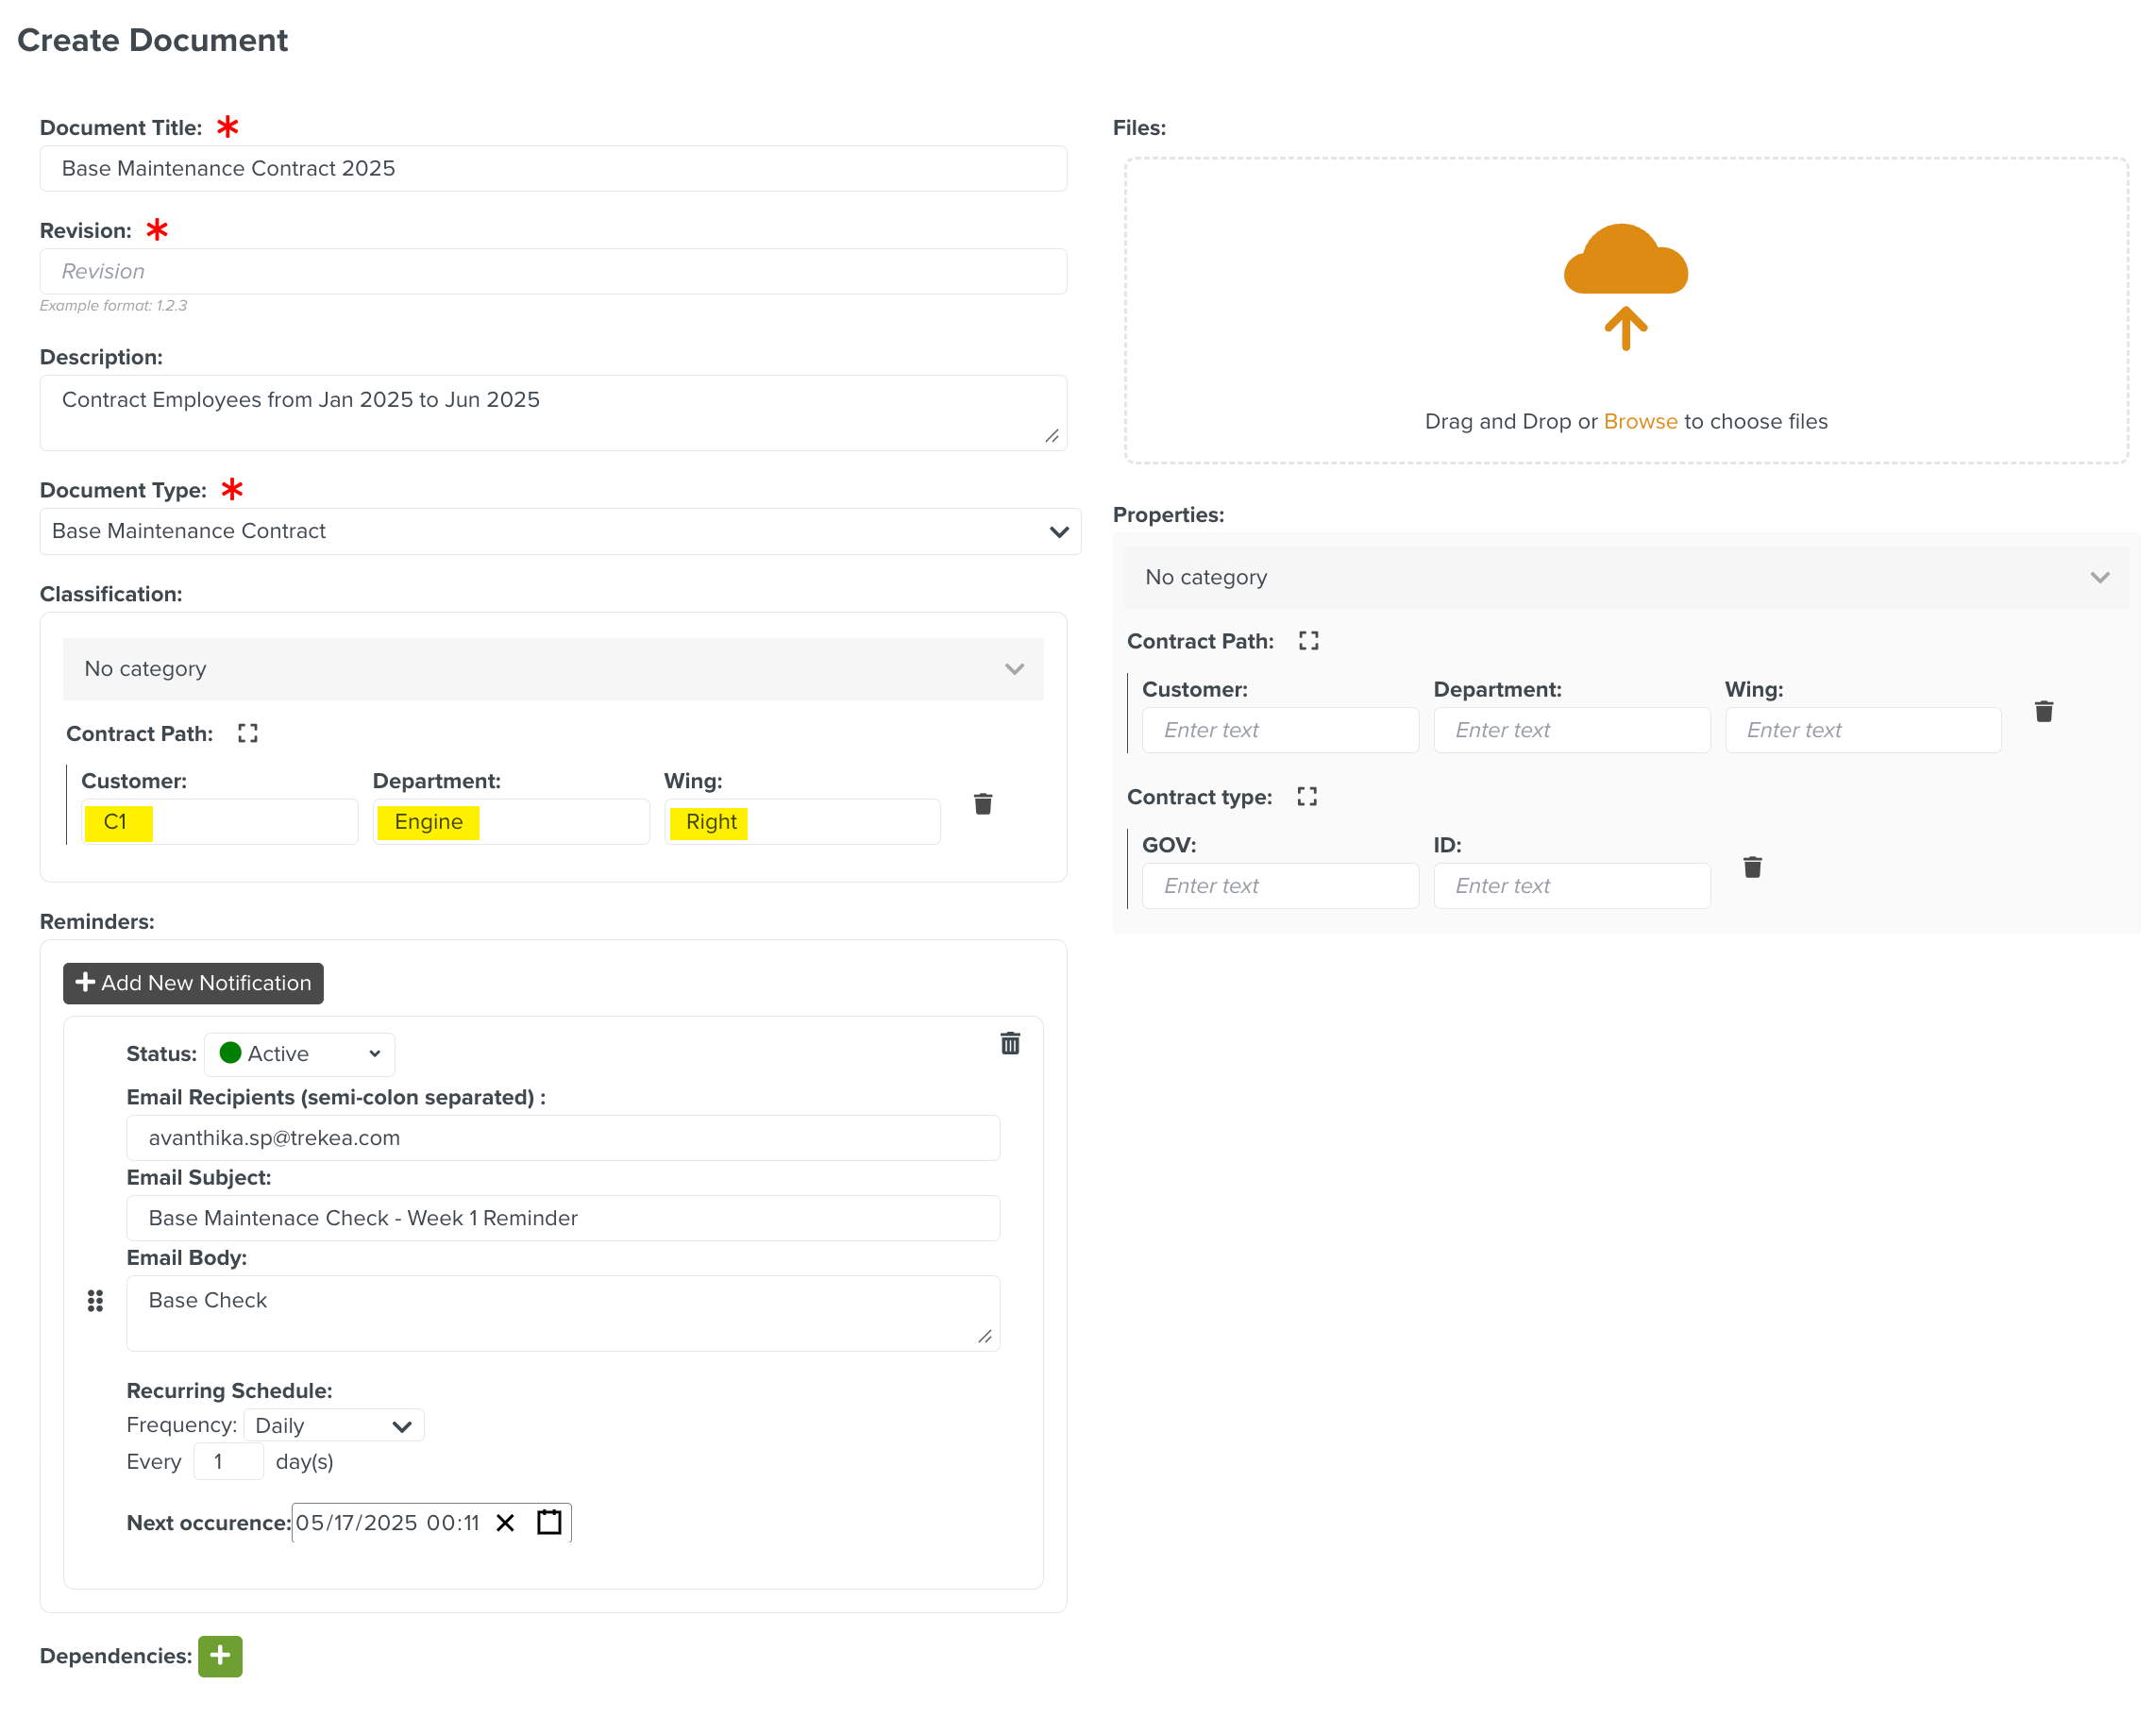Screen dimensions: 2156x1718
Task: Click into the Revision input field
Action: pos(553,271)
